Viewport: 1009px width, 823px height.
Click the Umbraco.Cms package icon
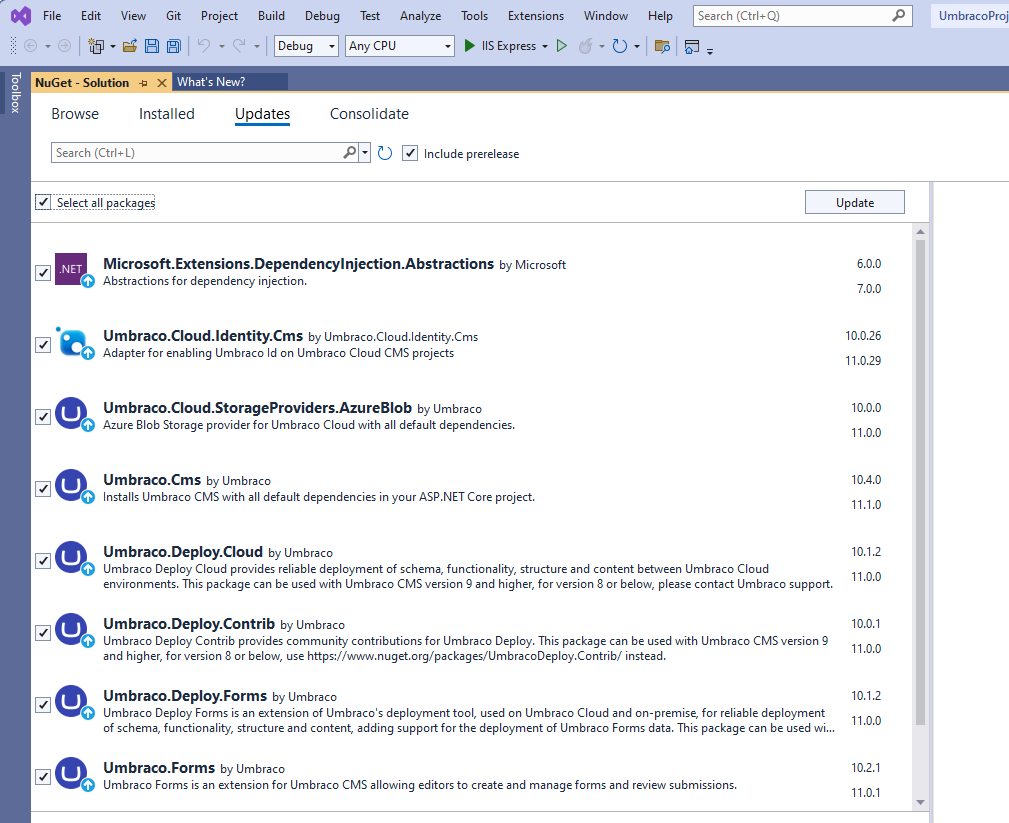pos(71,485)
